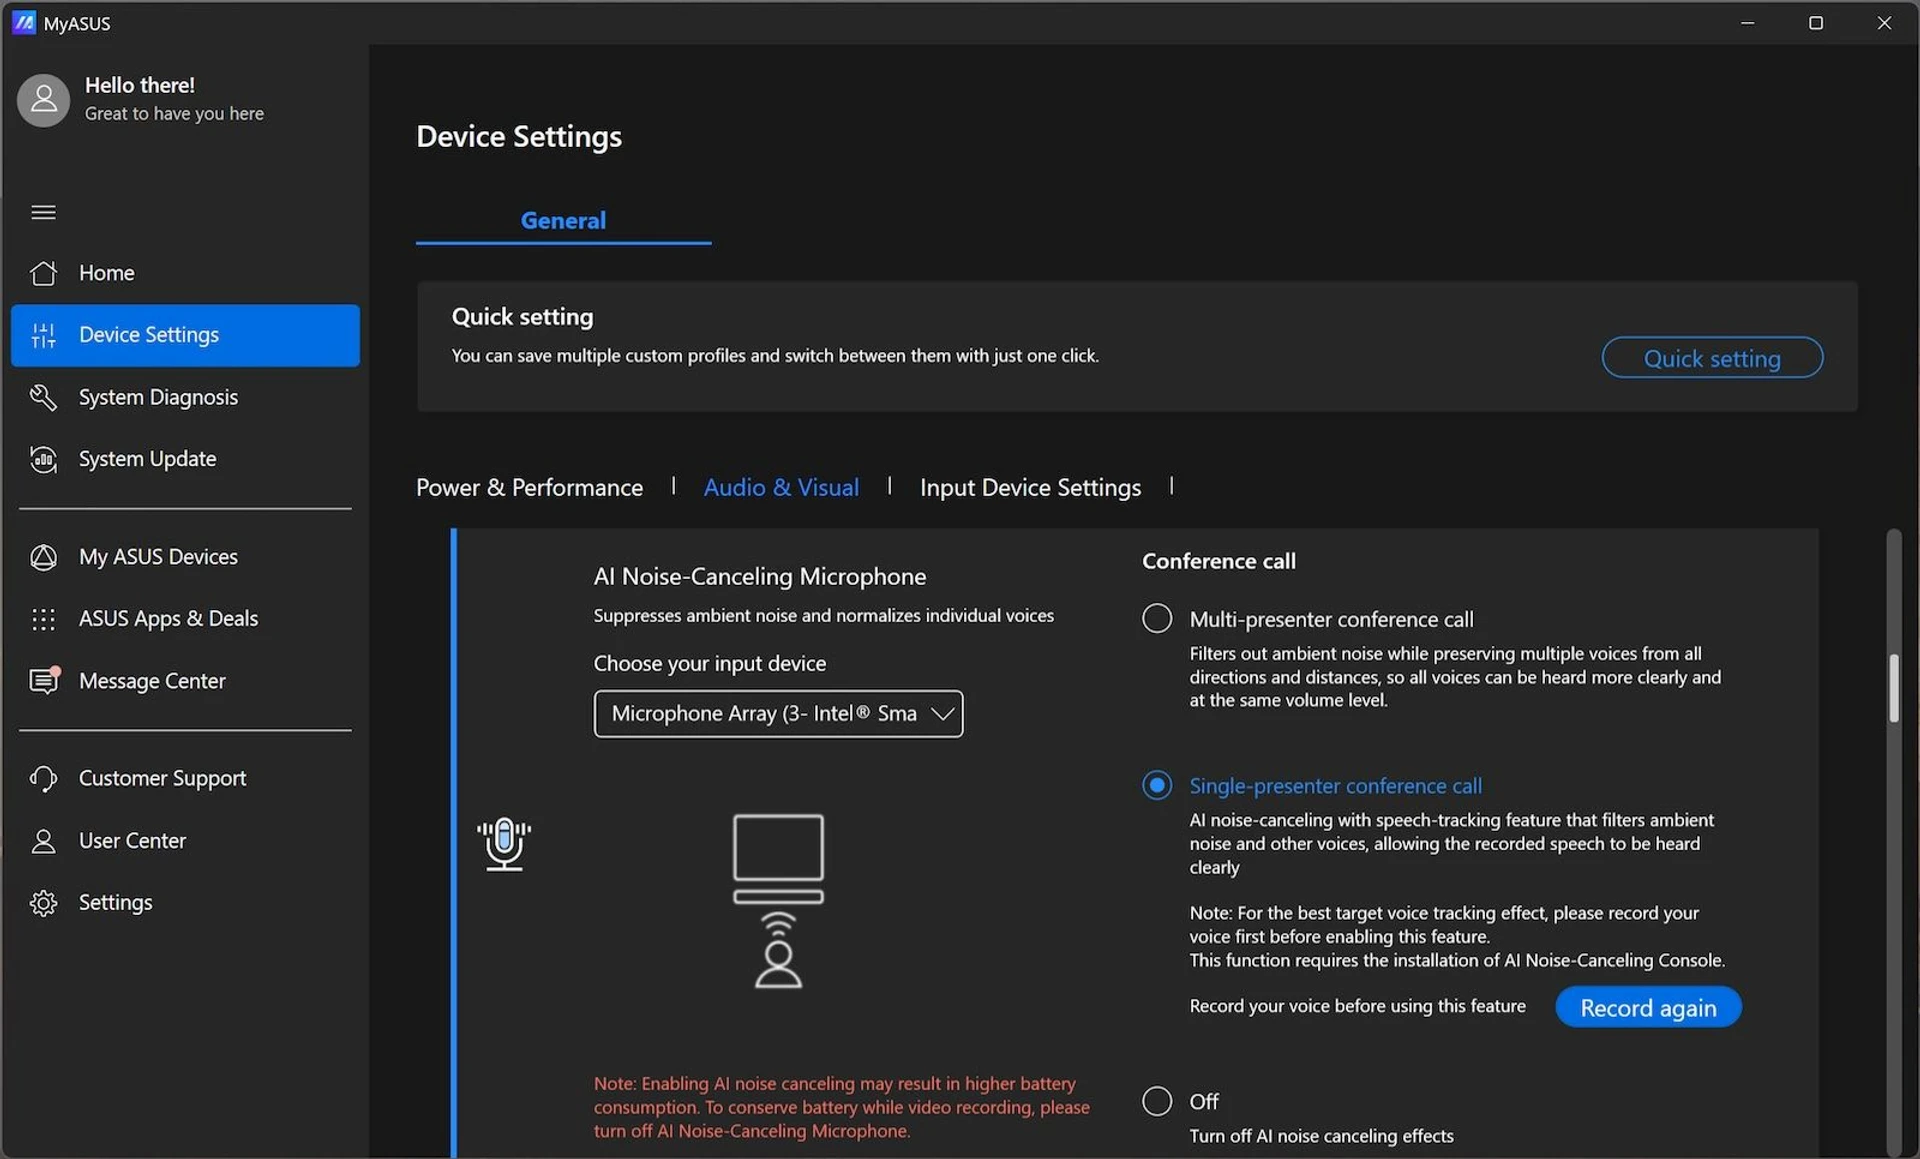Select Single-presenter conference call option

[1157, 785]
